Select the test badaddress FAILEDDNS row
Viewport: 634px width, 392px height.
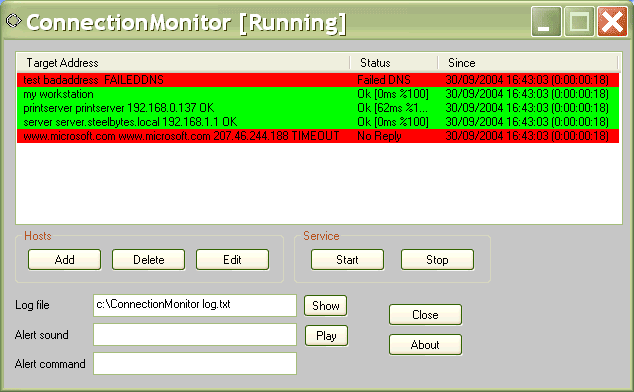318,80
